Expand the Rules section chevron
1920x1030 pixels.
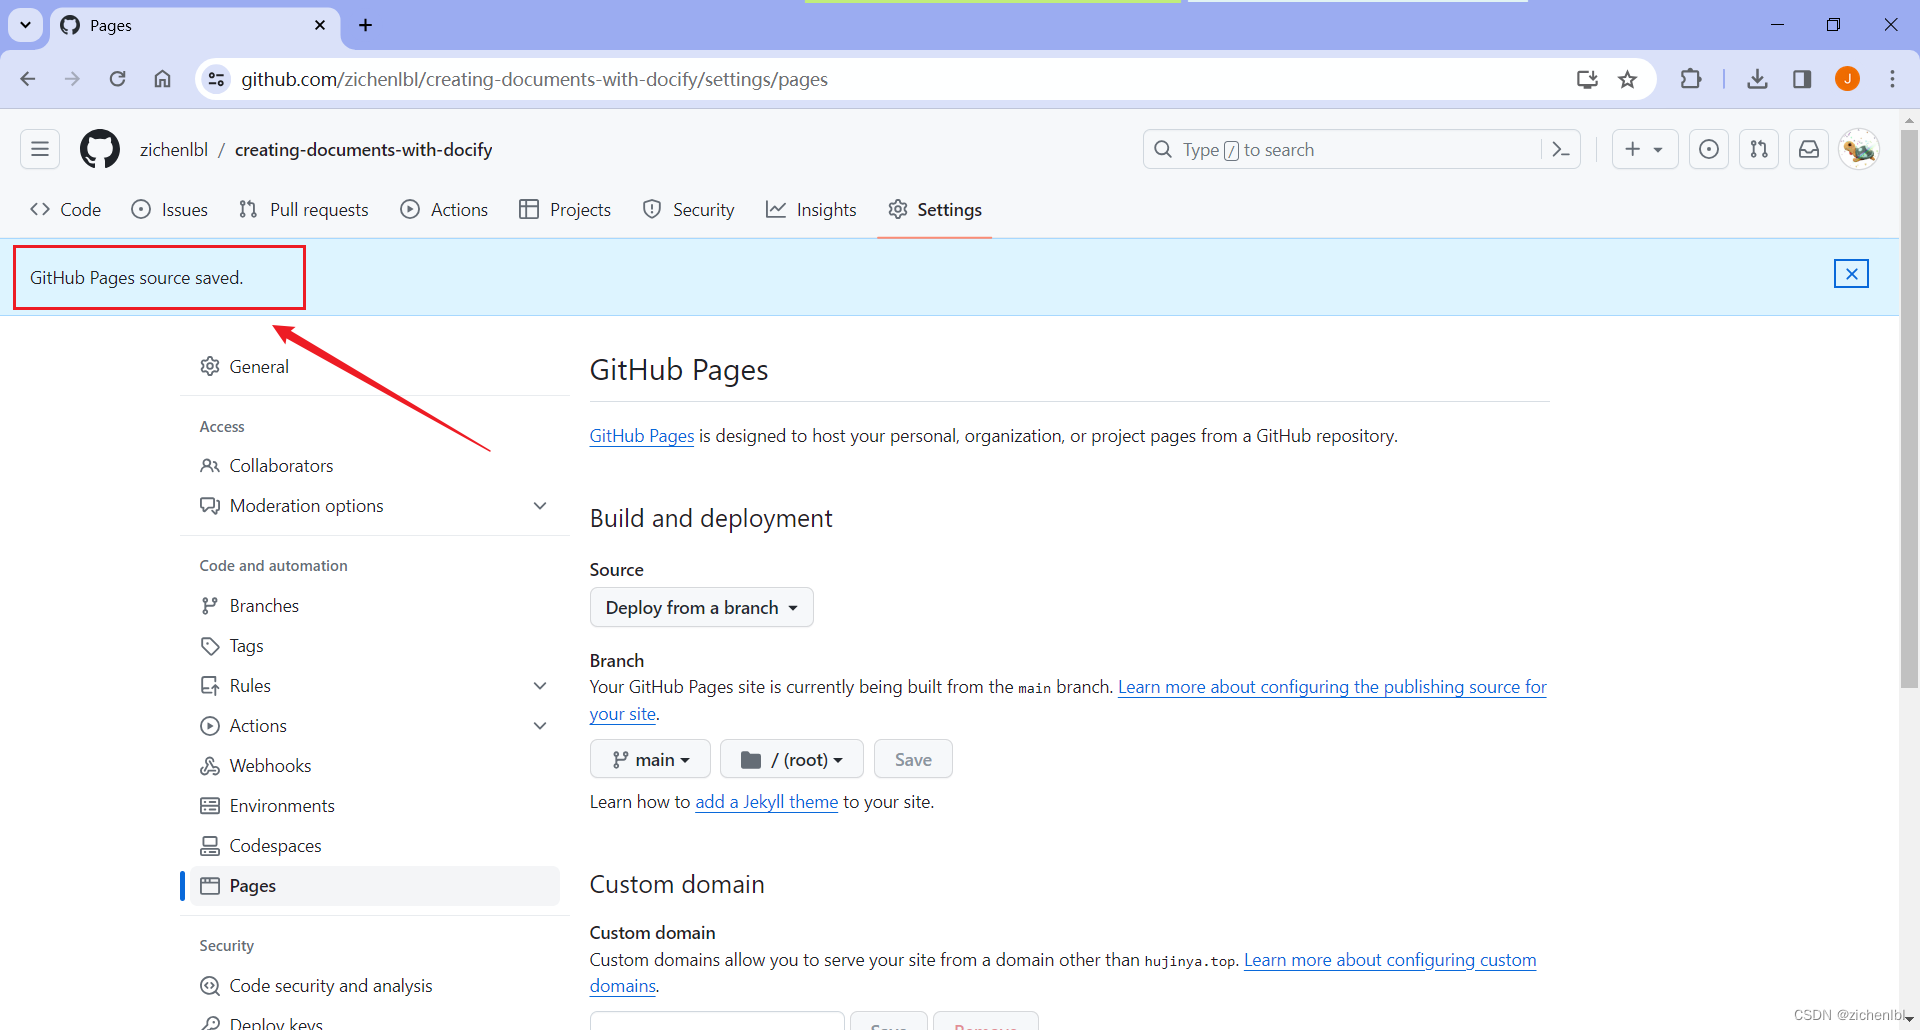coord(540,685)
